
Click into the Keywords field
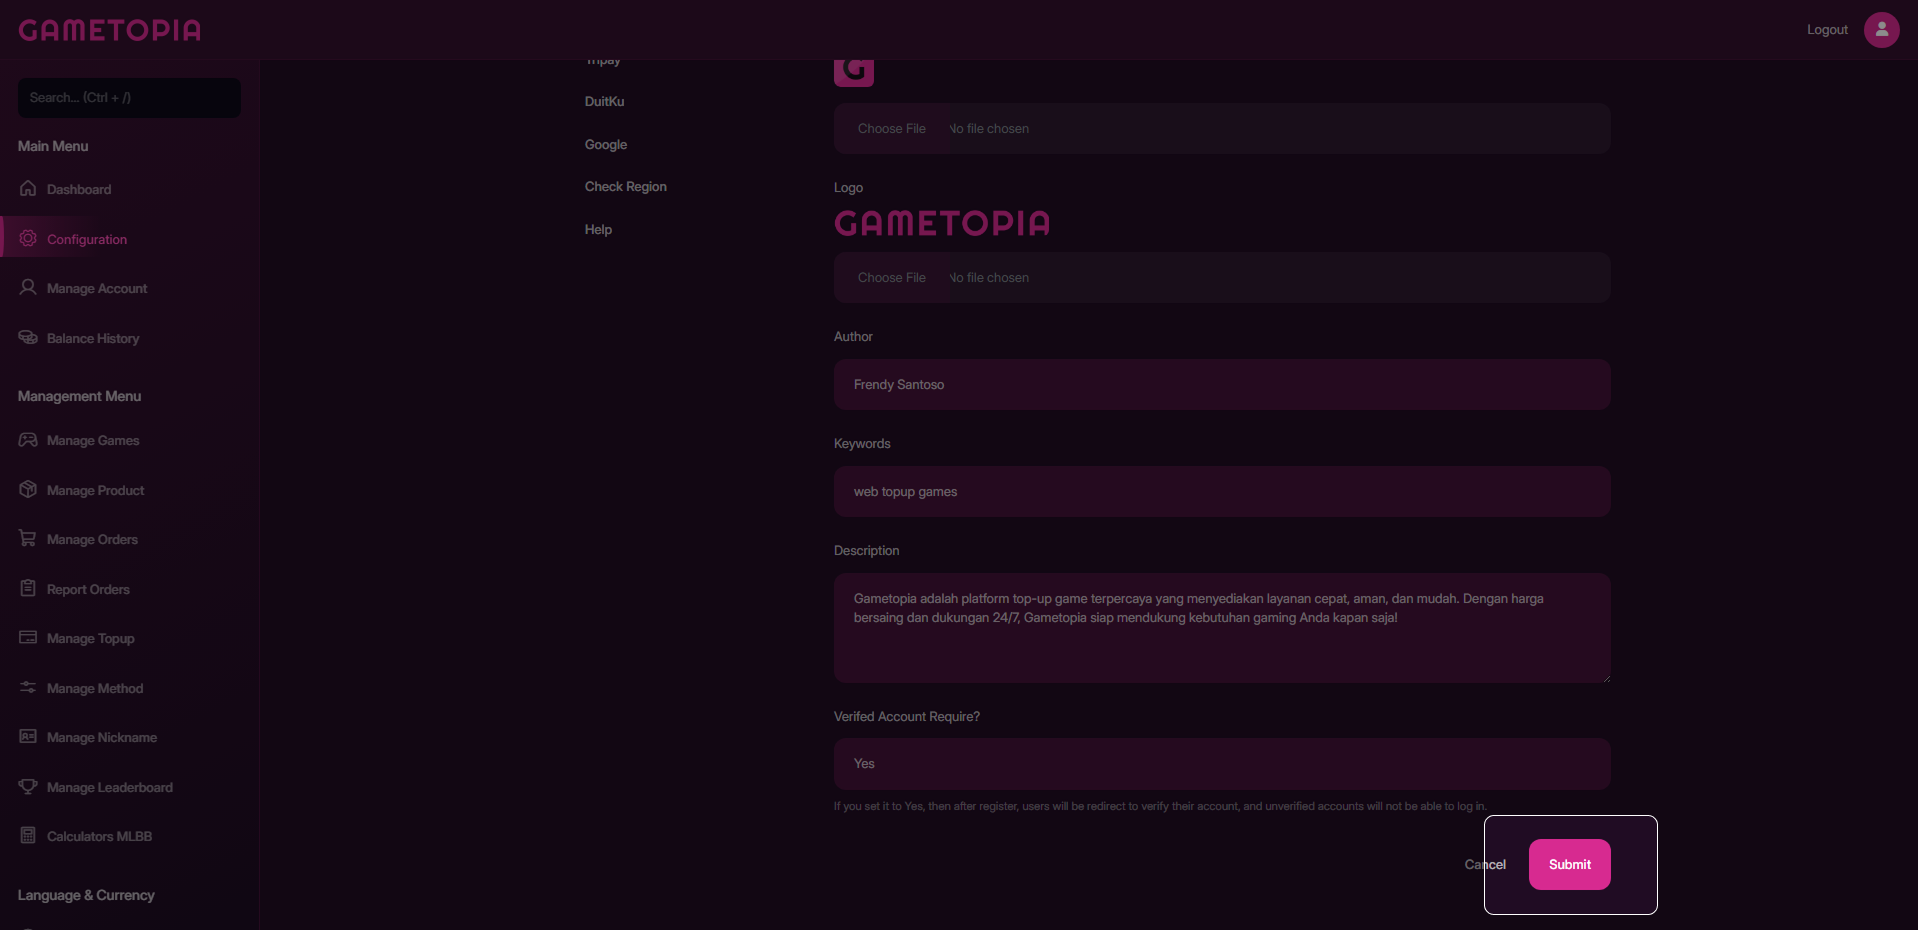click(x=1221, y=491)
